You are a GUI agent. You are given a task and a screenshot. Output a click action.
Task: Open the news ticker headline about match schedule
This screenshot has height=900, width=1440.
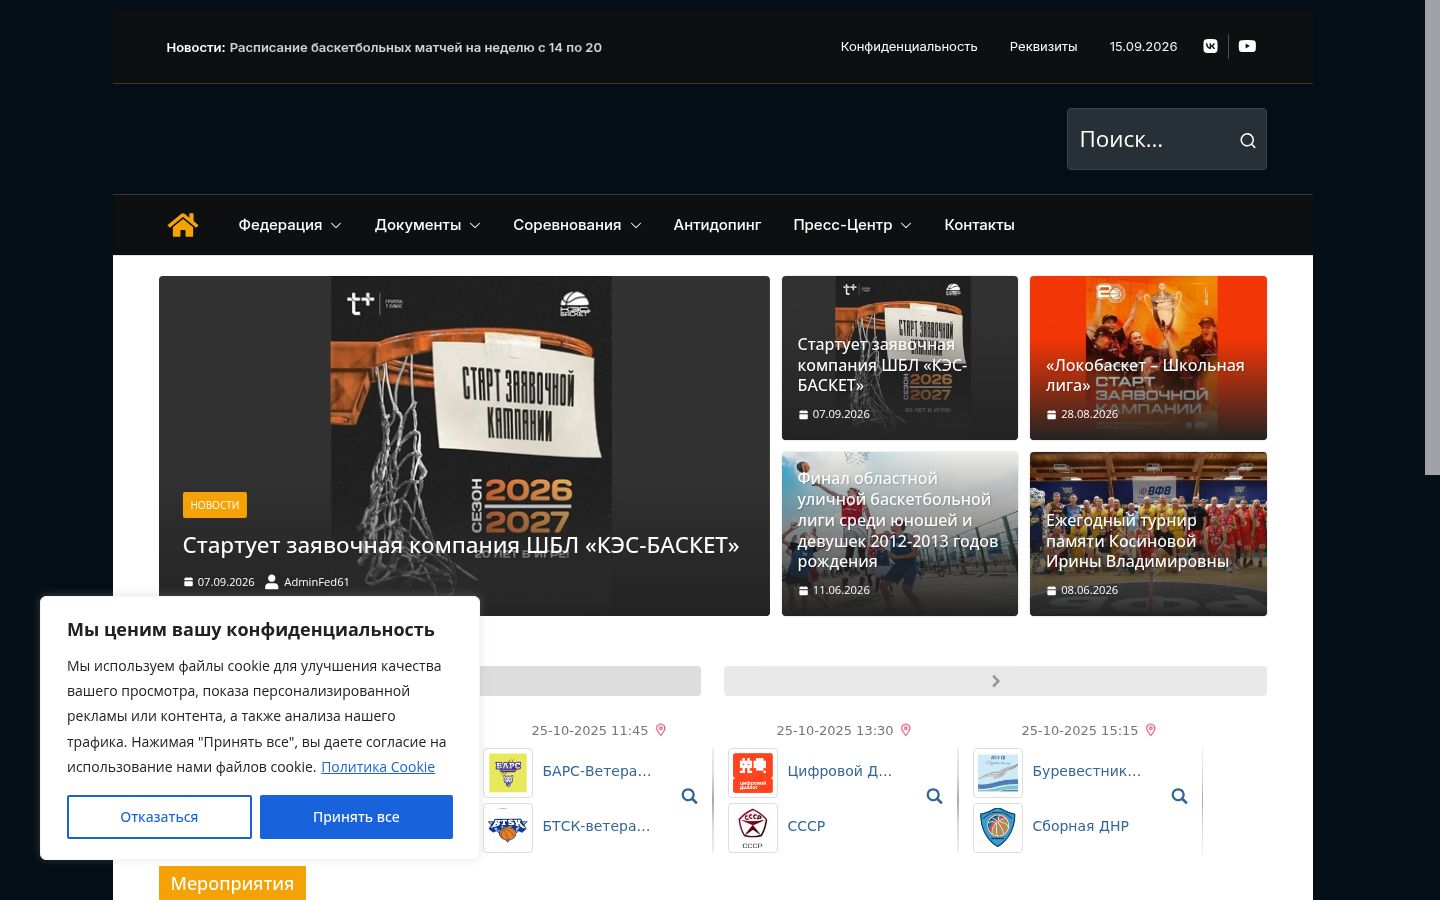coord(415,47)
